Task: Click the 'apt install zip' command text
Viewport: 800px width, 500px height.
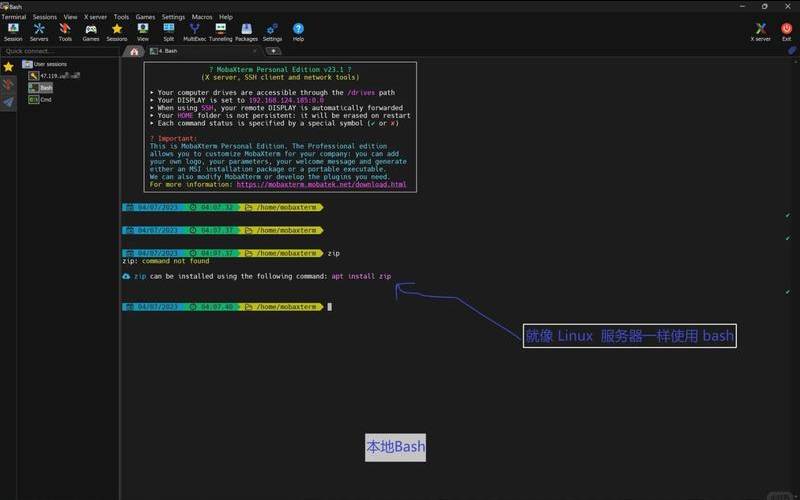Action: coord(361,276)
